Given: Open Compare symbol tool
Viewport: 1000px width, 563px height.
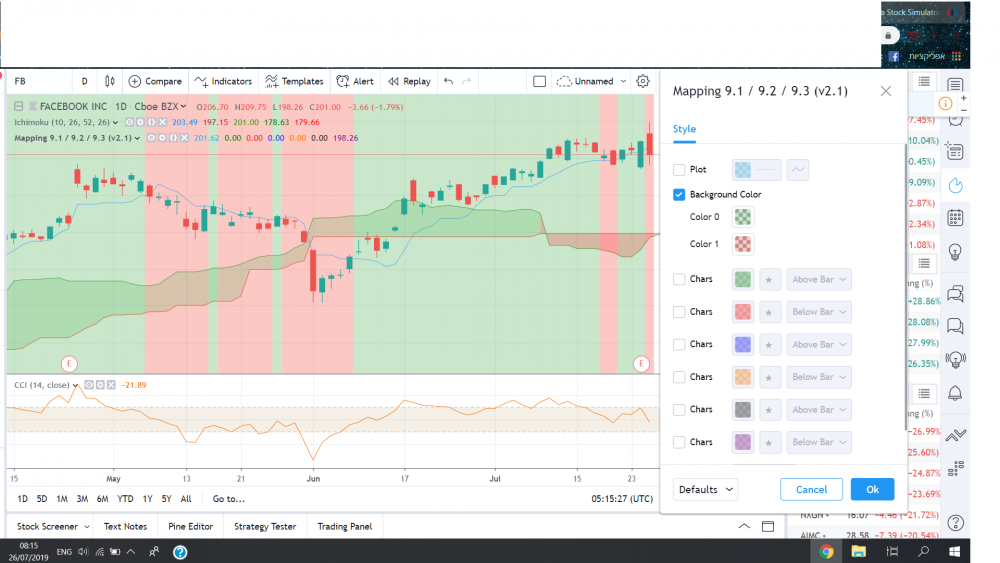Looking at the screenshot, I should [x=155, y=81].
